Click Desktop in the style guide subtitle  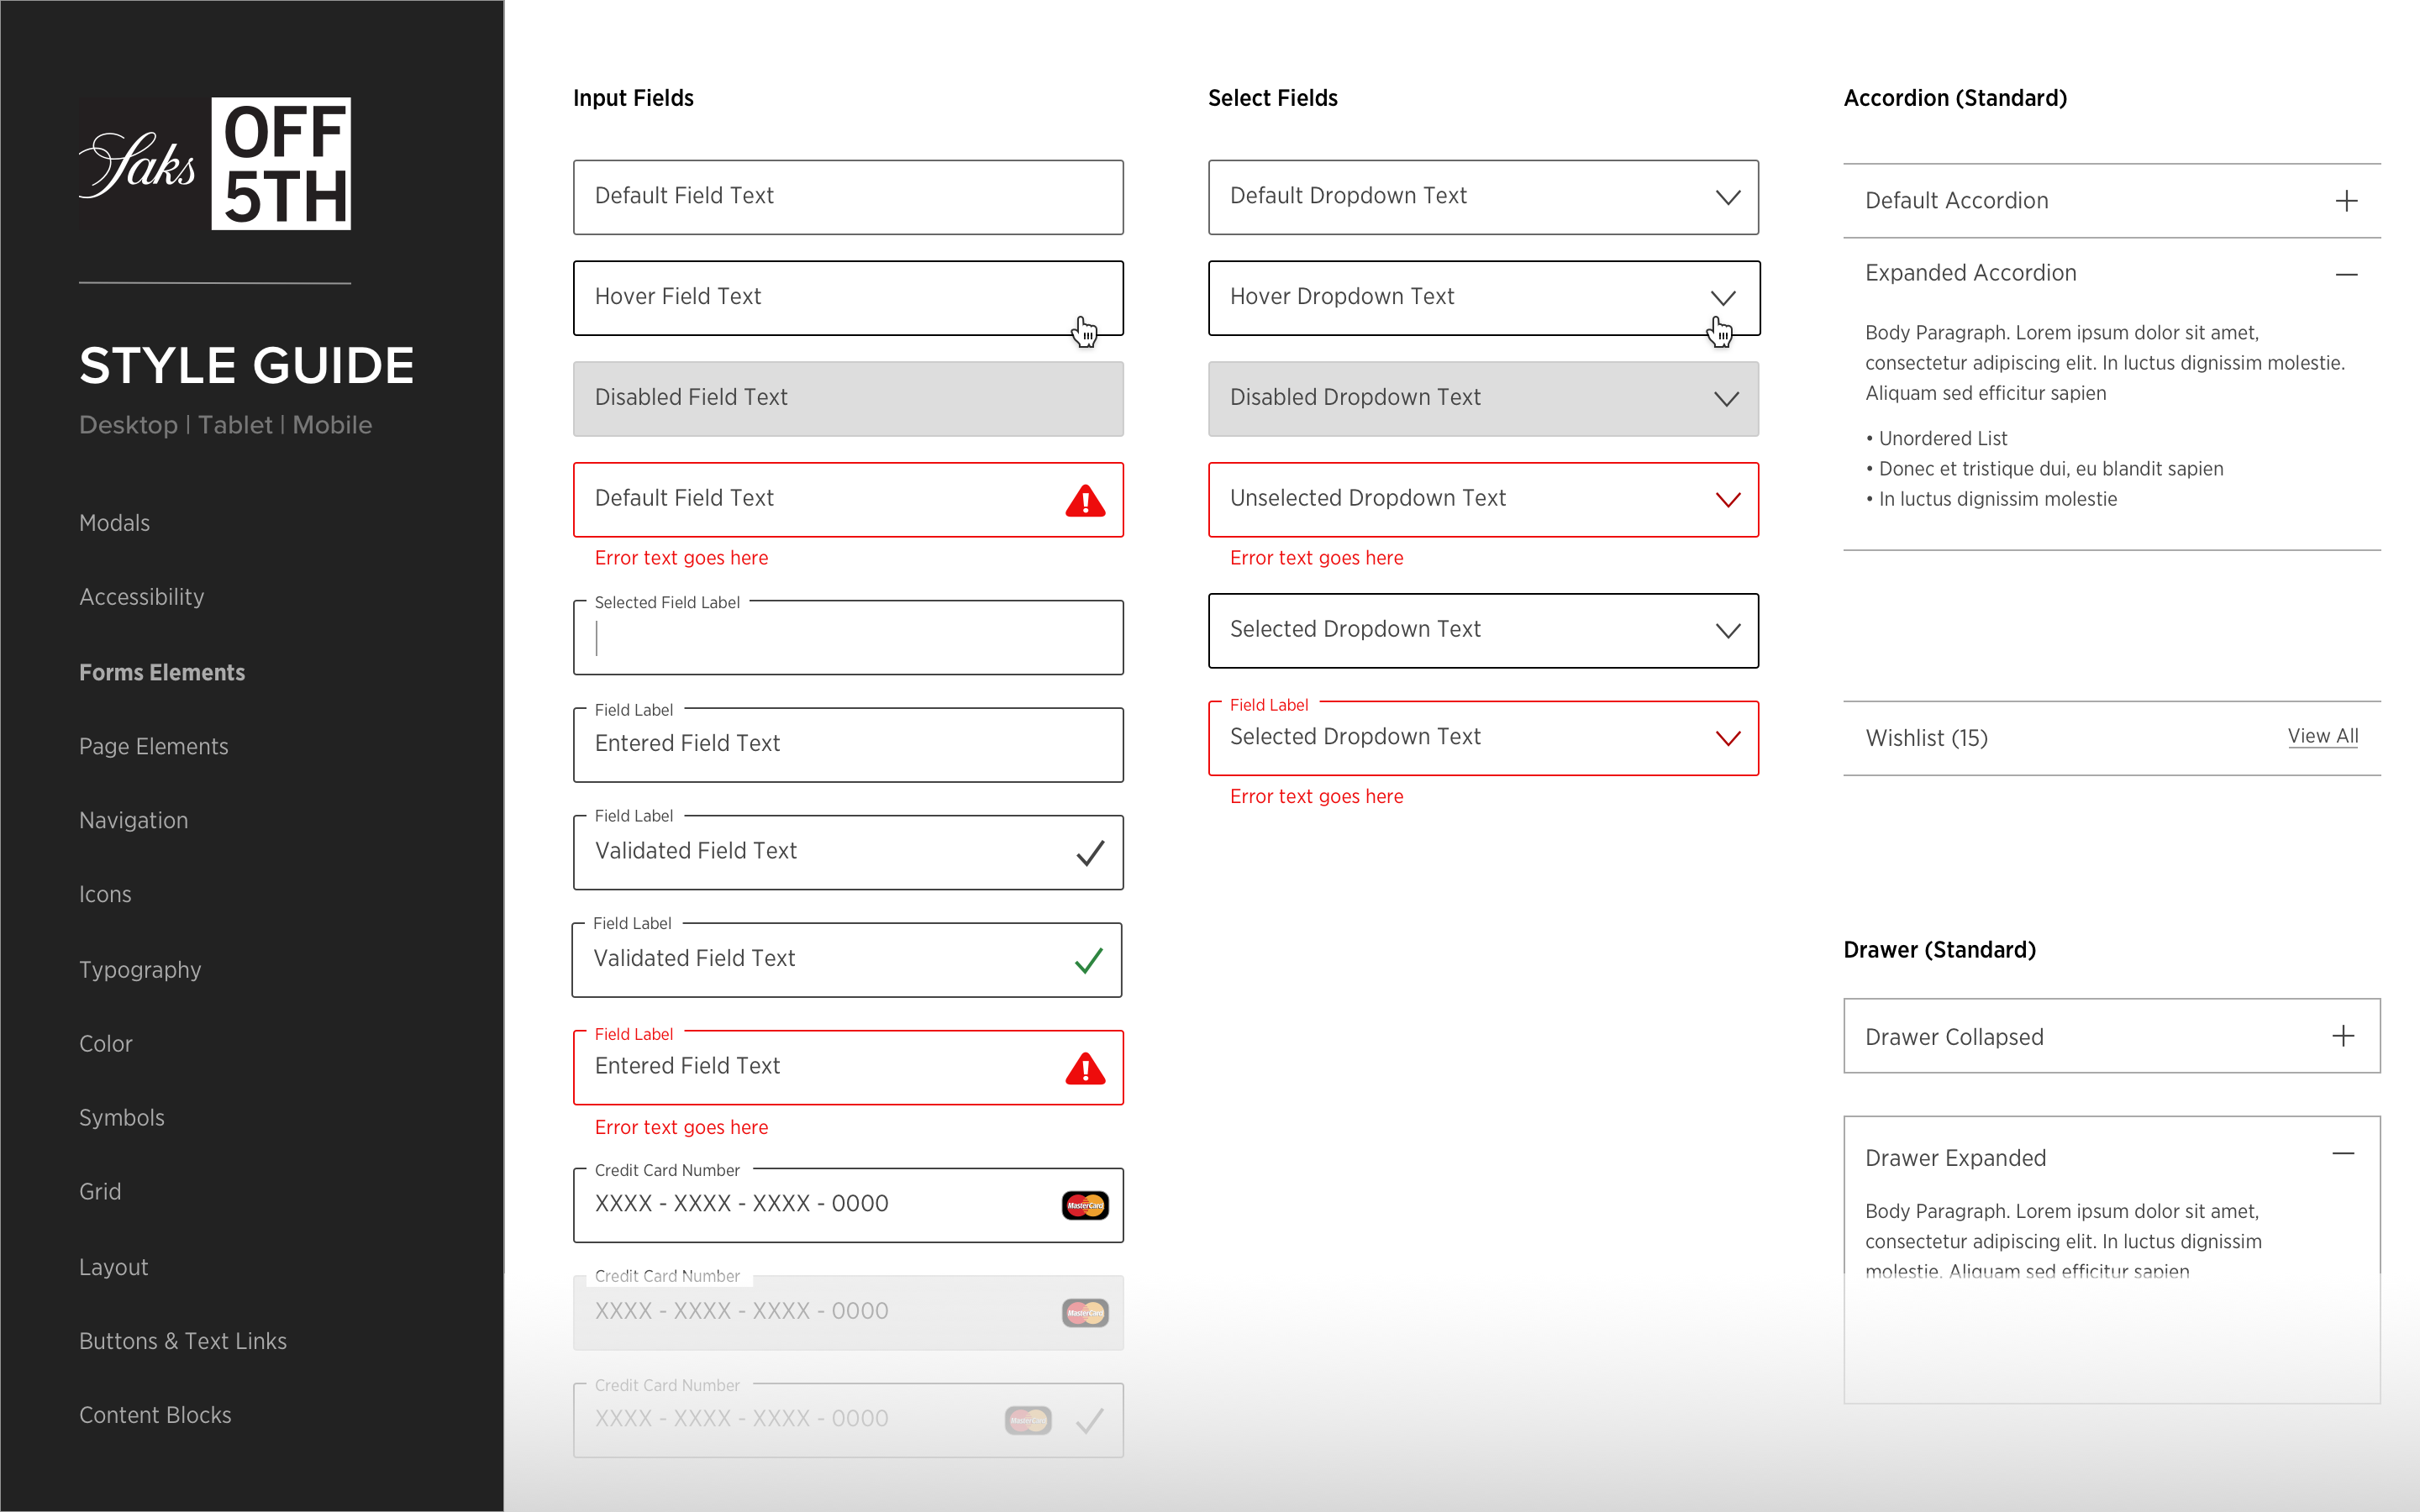129,425
